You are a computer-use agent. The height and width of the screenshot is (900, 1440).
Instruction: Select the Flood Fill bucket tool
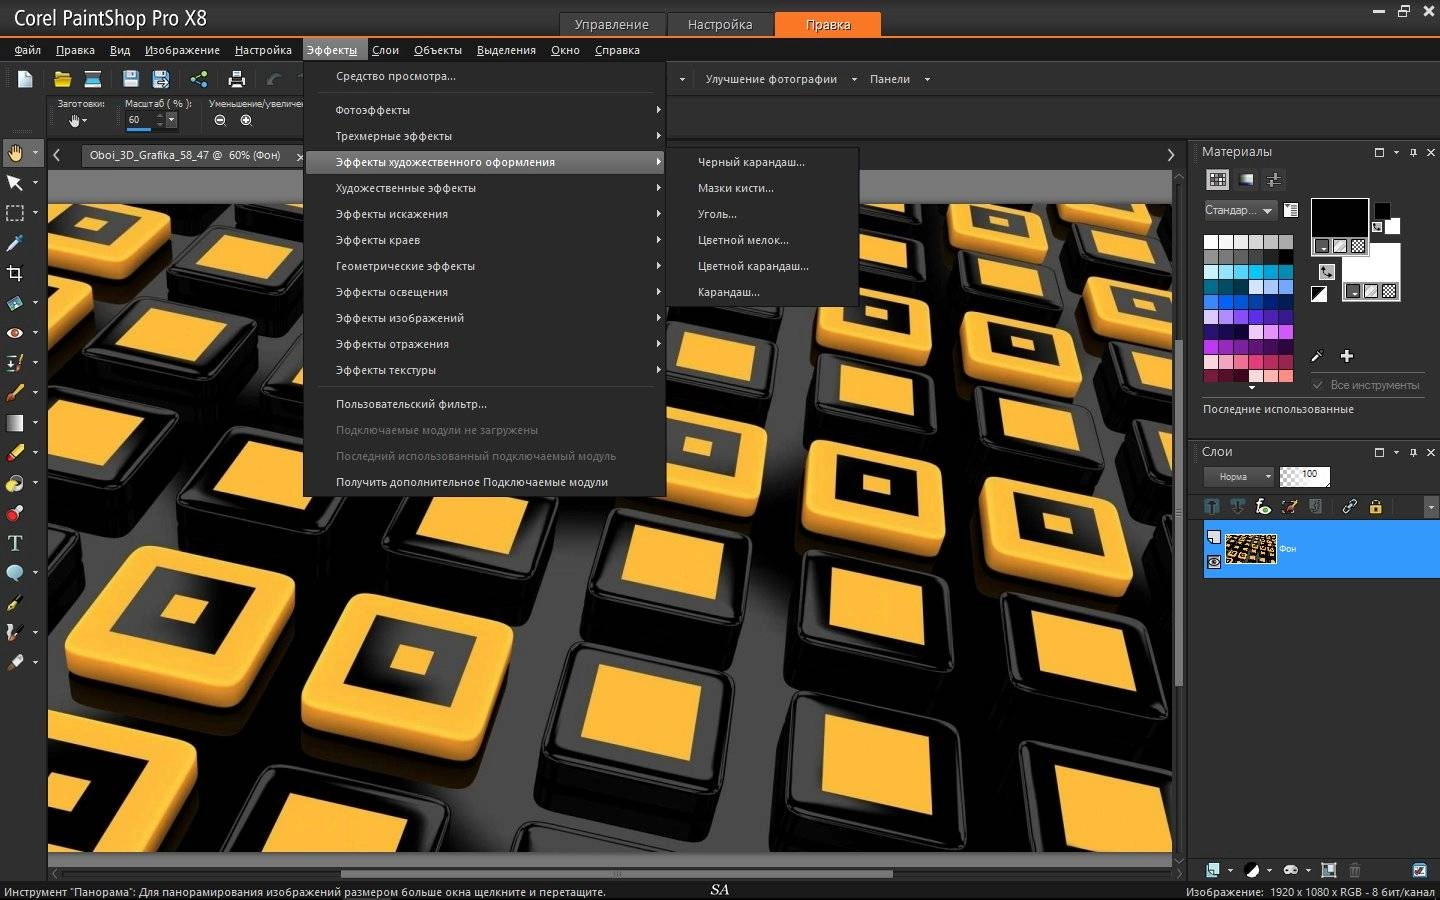(15, 483)
